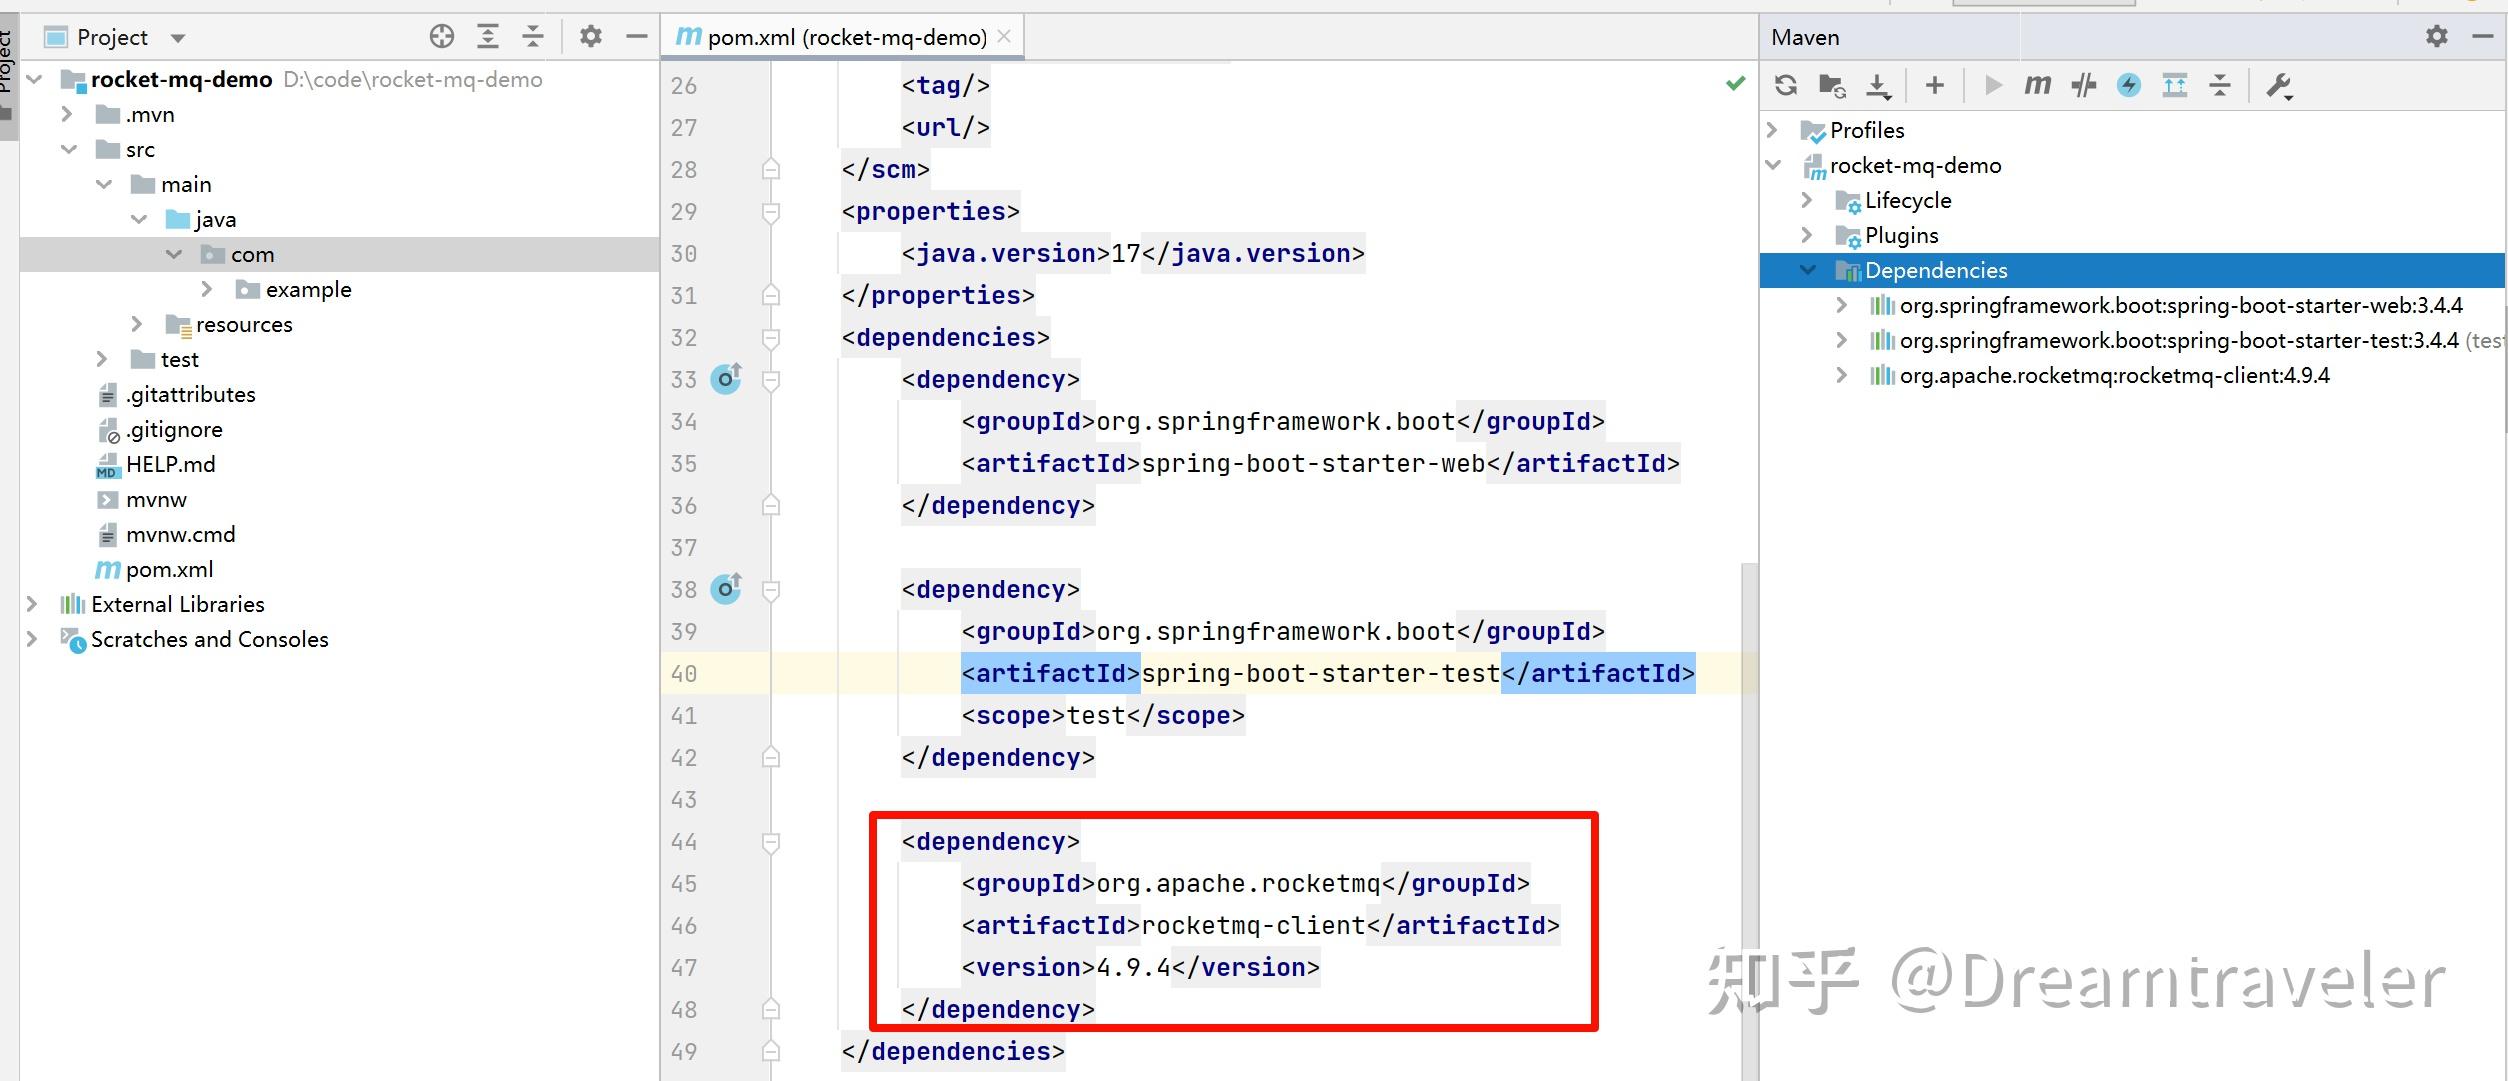Viewport: 2508px width, 1081px height.
Task: Select Opened File with the crosshair icon
Action: tap(439, 36)
